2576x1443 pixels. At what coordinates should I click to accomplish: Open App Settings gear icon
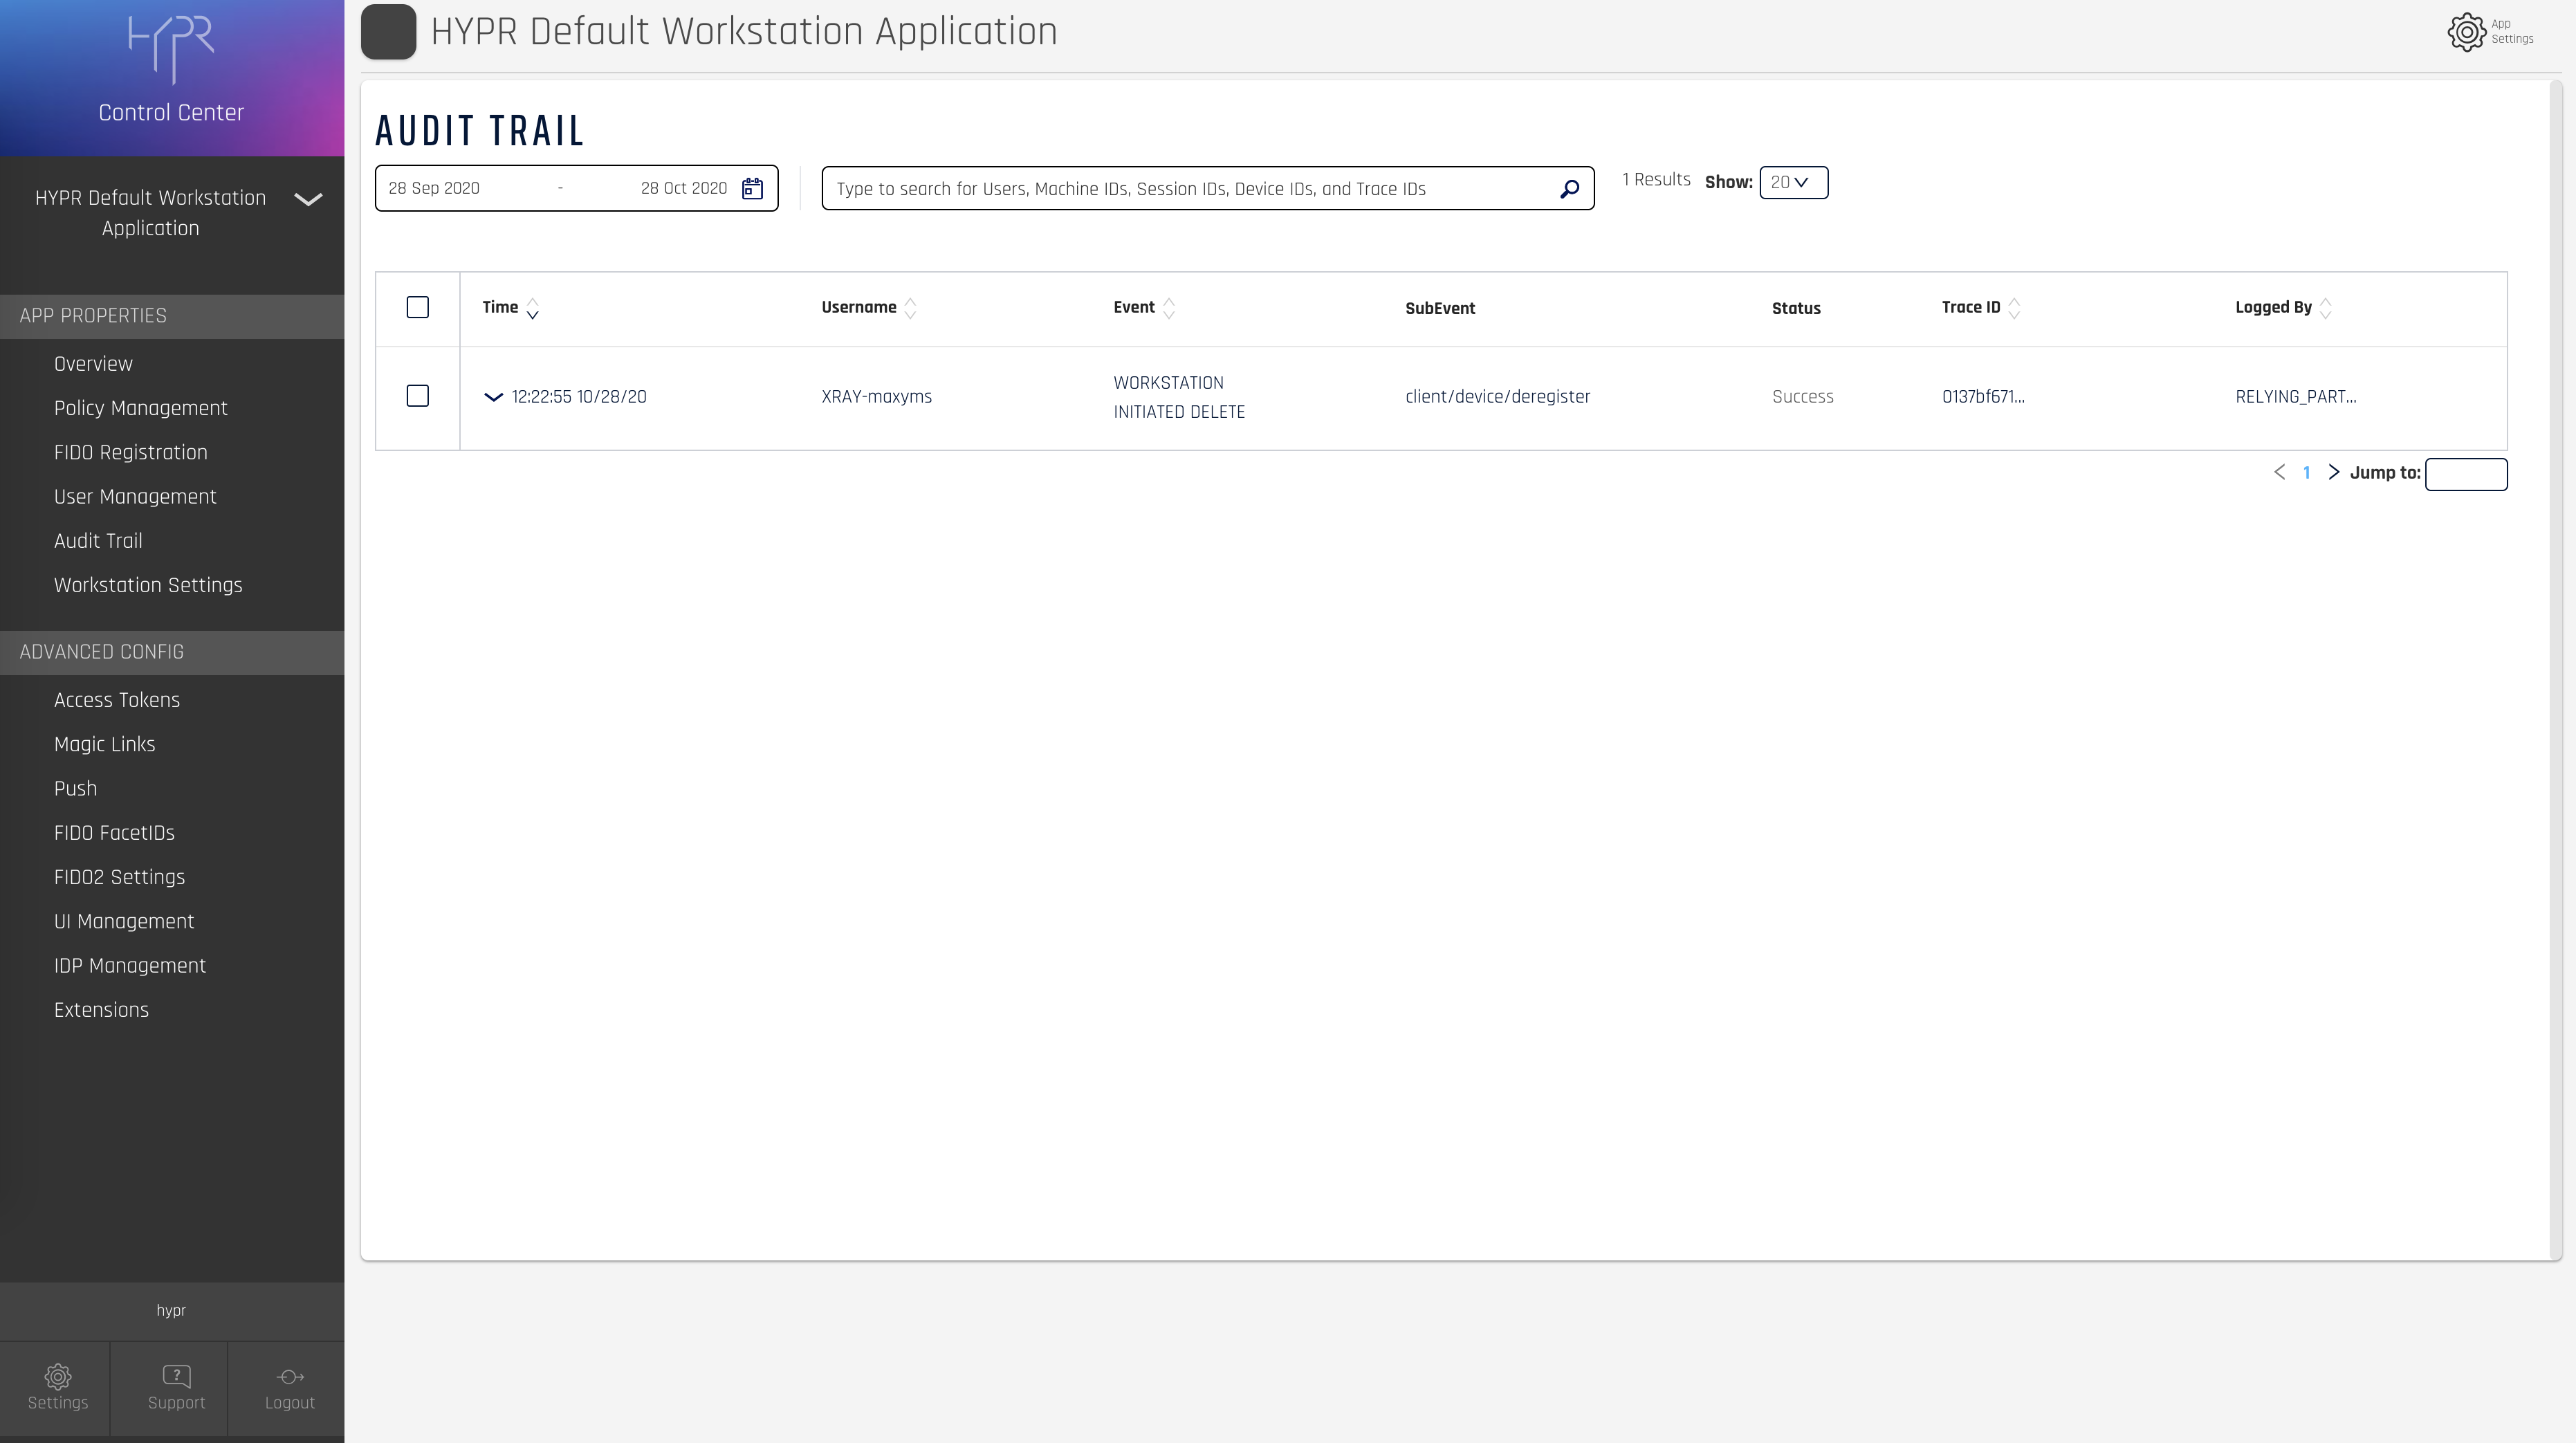point(2466,32)
